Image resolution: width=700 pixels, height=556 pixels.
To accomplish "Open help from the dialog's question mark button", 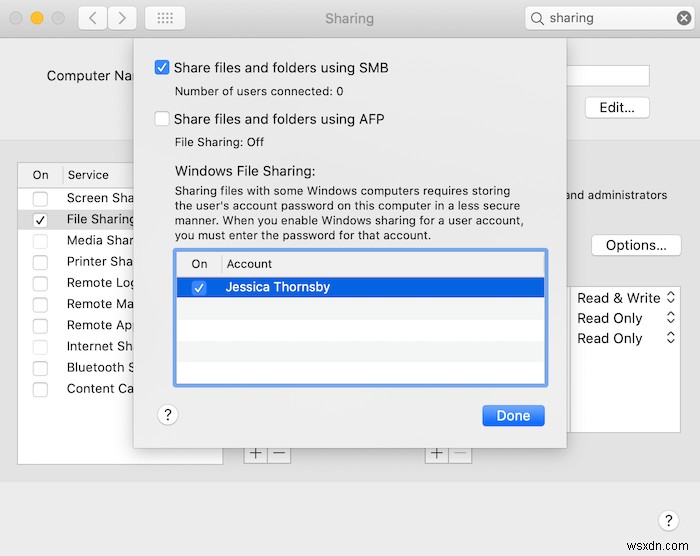I will [168, 415].
